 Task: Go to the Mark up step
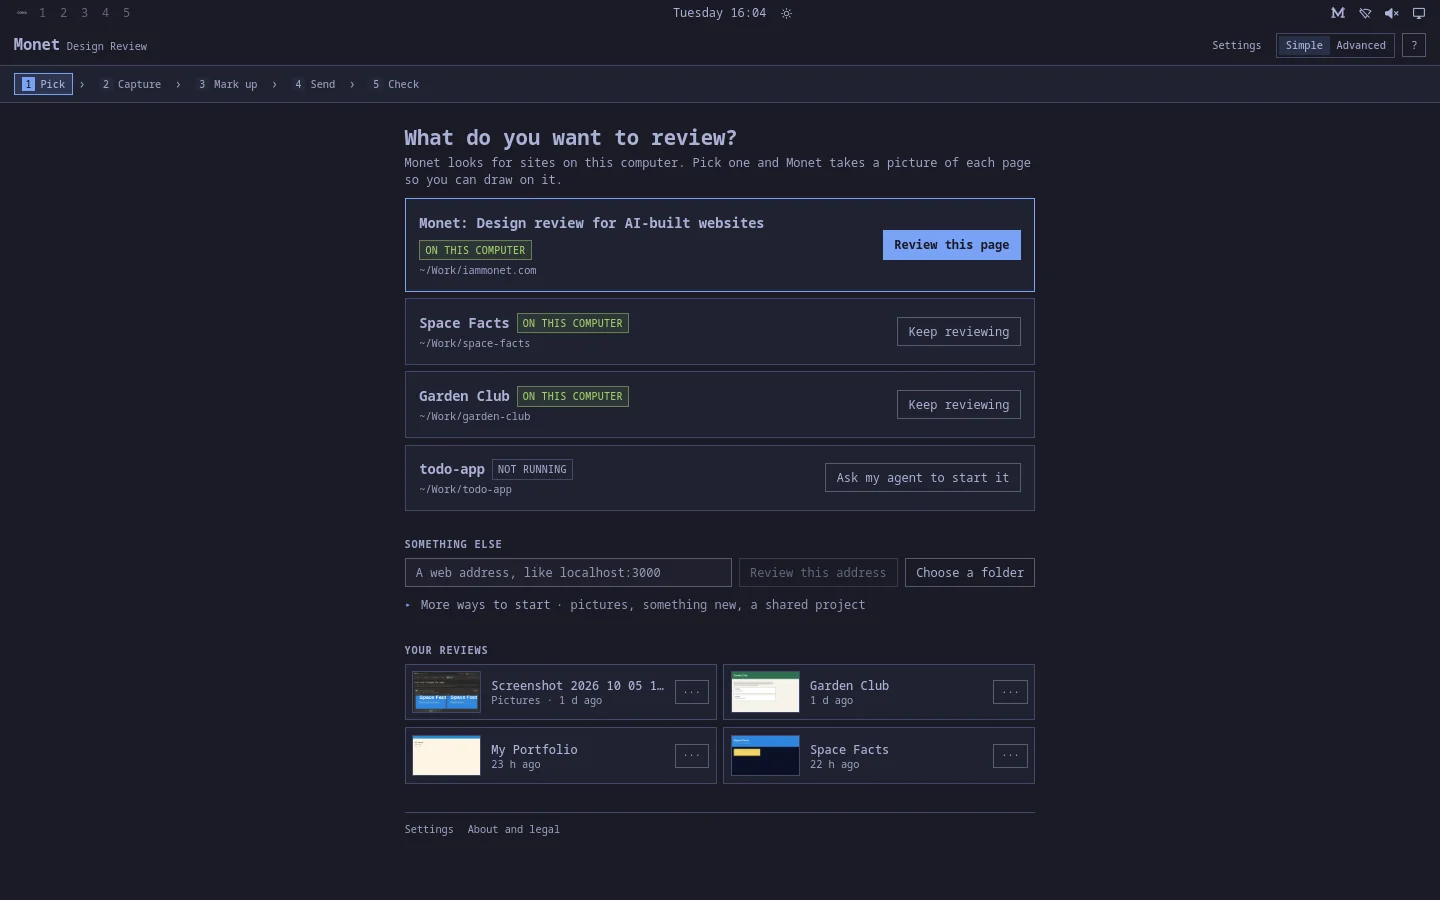[227, 84]
